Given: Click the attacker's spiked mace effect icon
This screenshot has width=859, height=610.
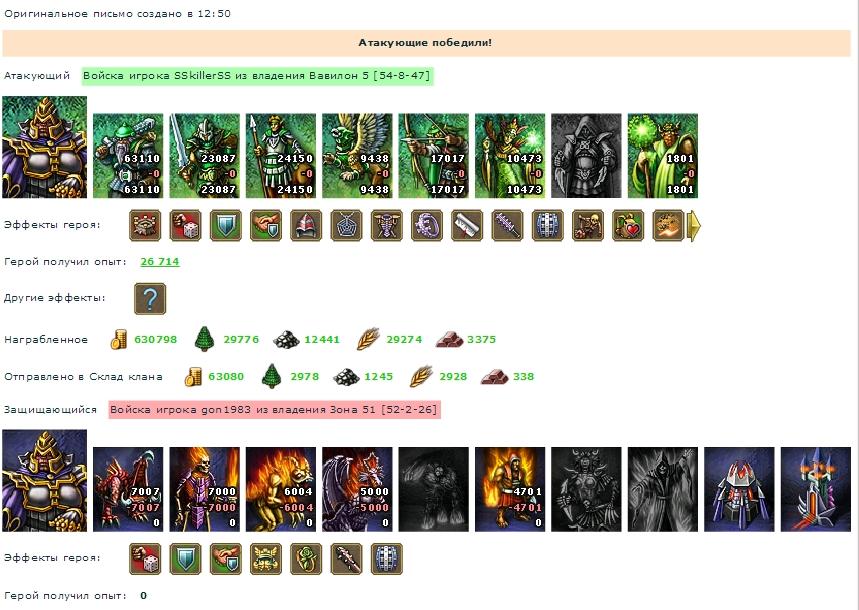Looking at the screenshot, I should (507, 225).
